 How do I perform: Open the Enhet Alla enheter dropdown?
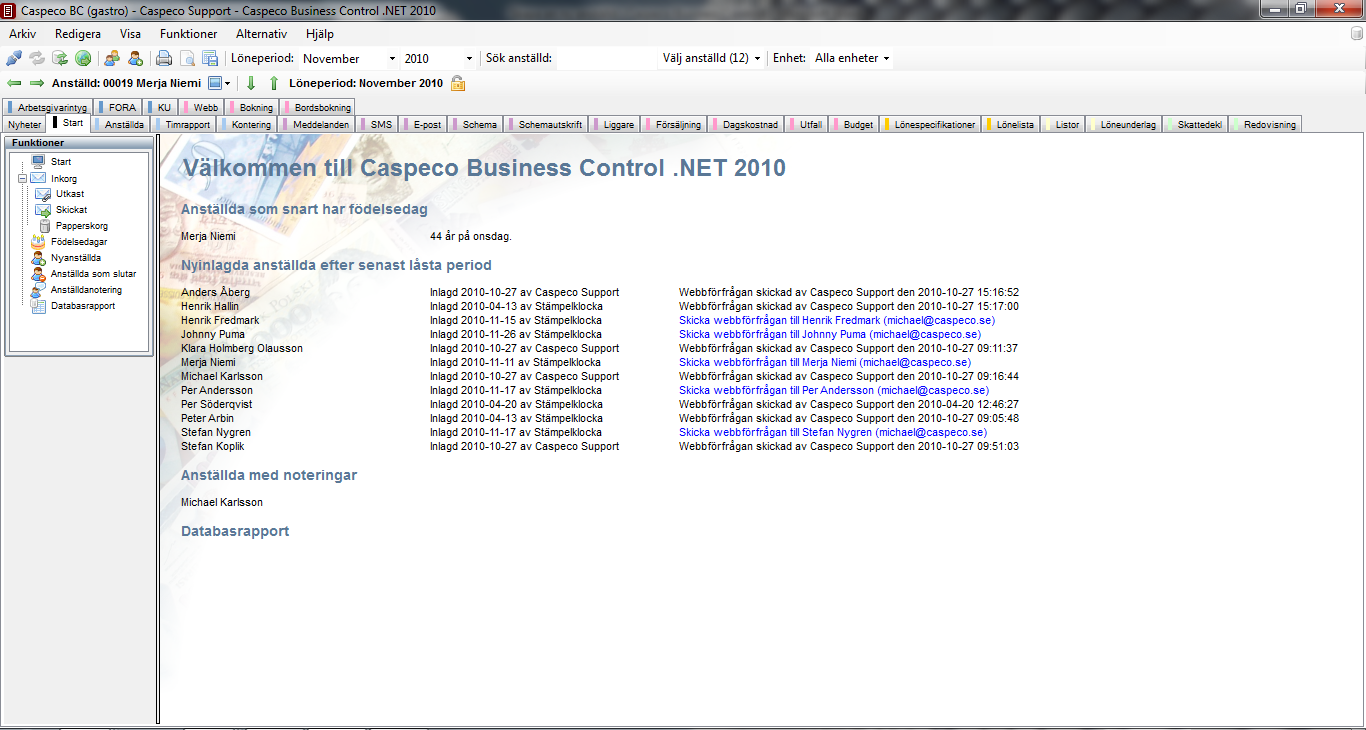point(851,58)
